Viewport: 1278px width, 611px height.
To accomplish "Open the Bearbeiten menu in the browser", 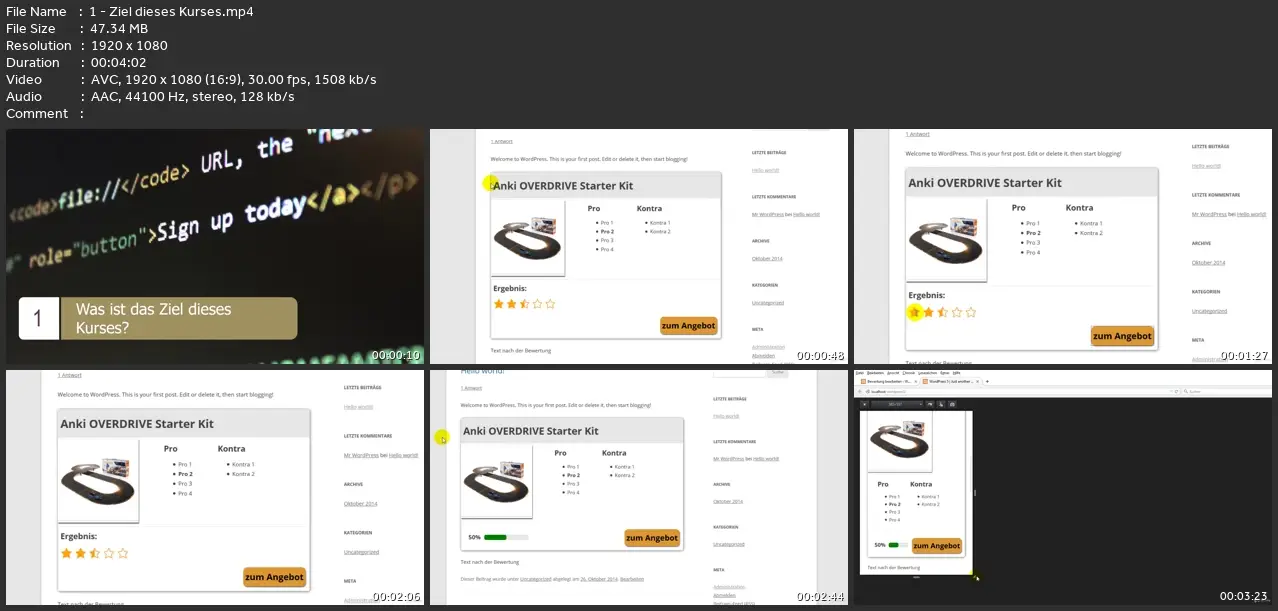I will click(x=875, y=373).
